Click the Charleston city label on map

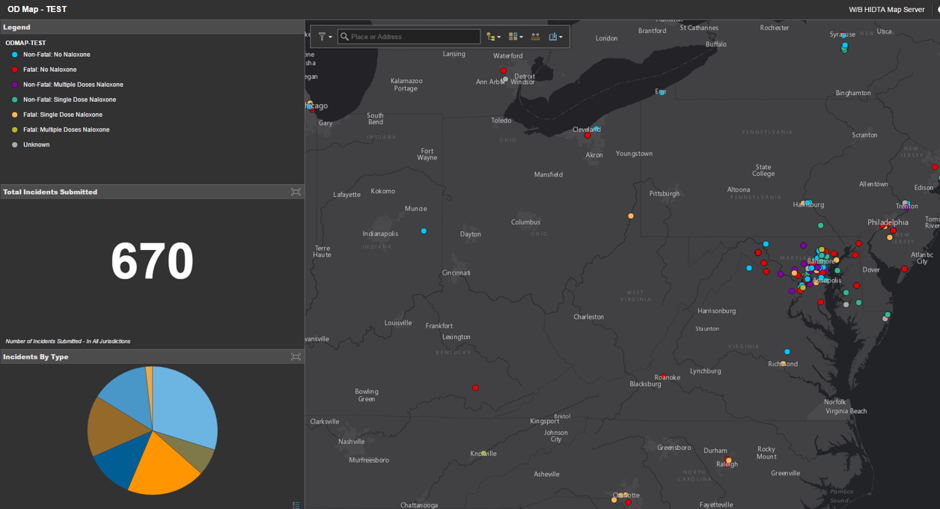click(x=589, y=317)
